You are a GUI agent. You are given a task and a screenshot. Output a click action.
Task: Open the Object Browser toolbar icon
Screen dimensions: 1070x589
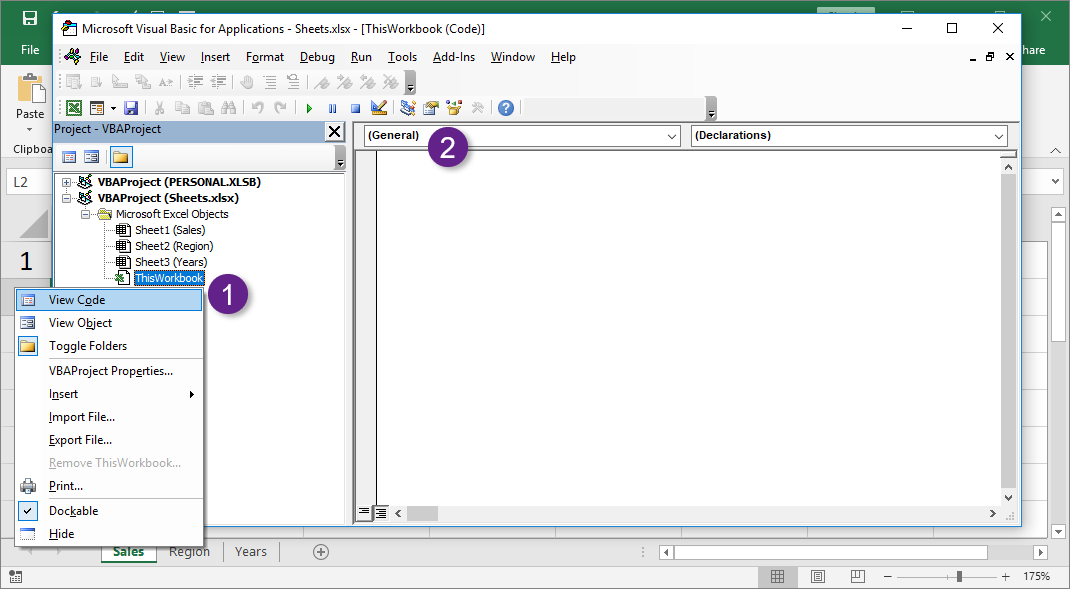pos(454,108)
